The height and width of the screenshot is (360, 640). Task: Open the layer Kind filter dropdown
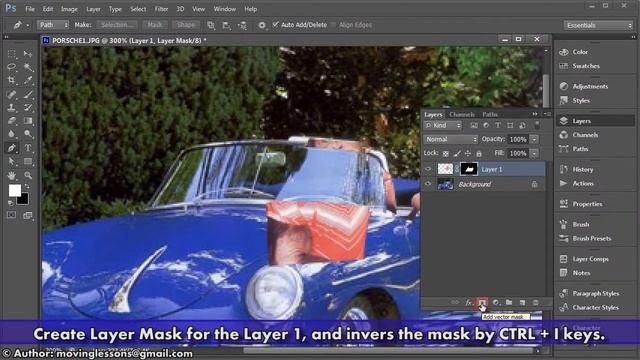tap(443, 126)
